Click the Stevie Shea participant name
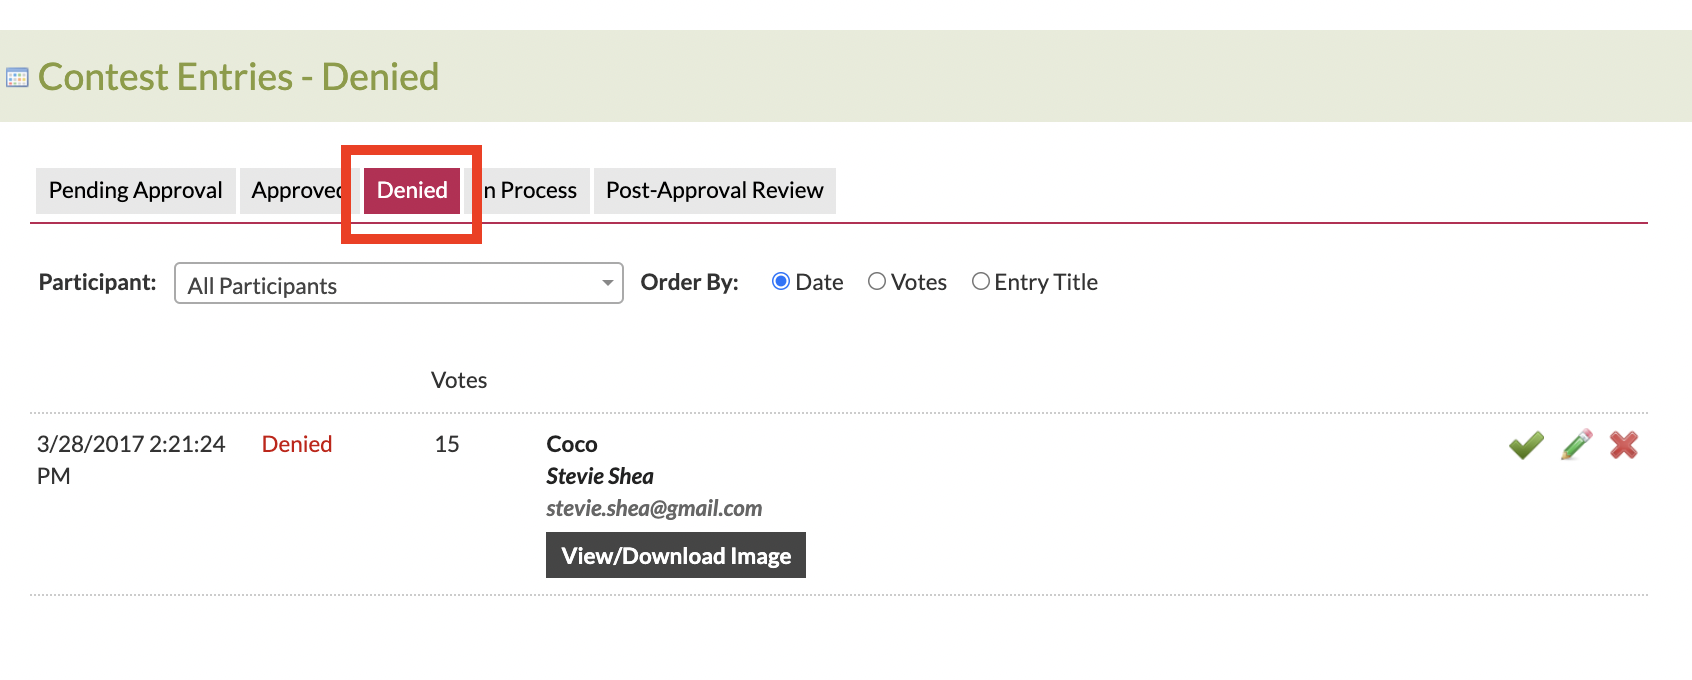This screenshot has height=680, width=1692. tap(600, 476)
